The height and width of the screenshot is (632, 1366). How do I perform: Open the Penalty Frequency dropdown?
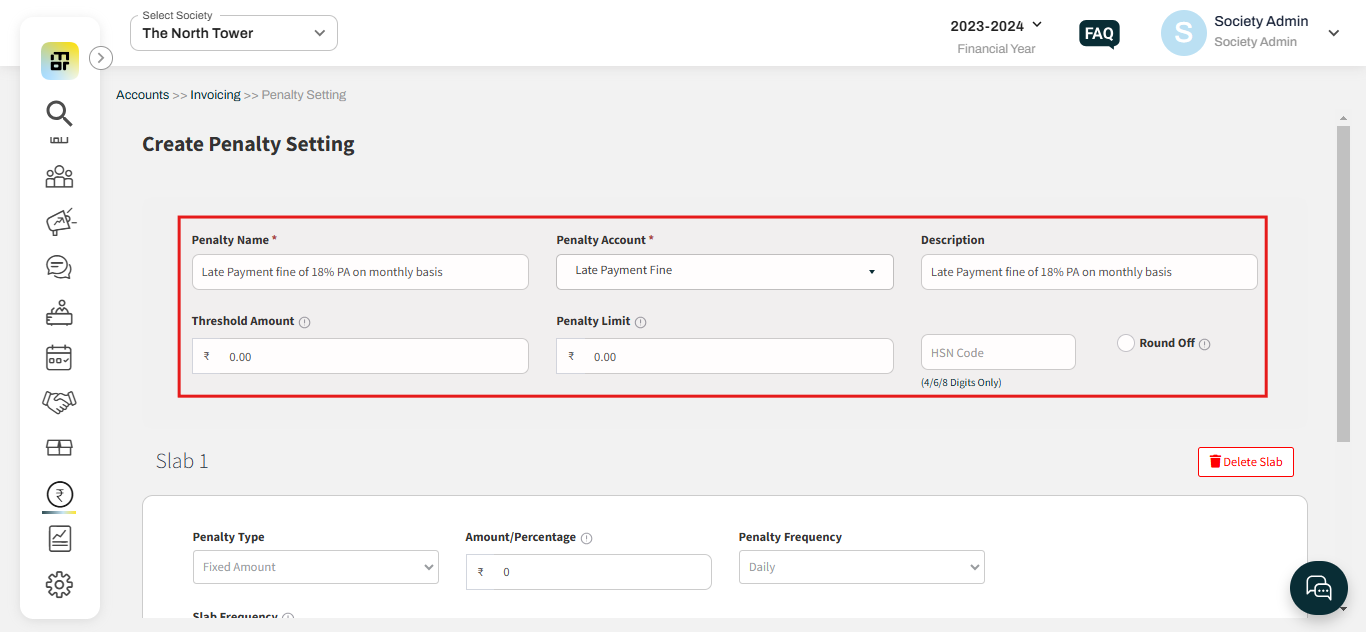[x=861, y=567]
